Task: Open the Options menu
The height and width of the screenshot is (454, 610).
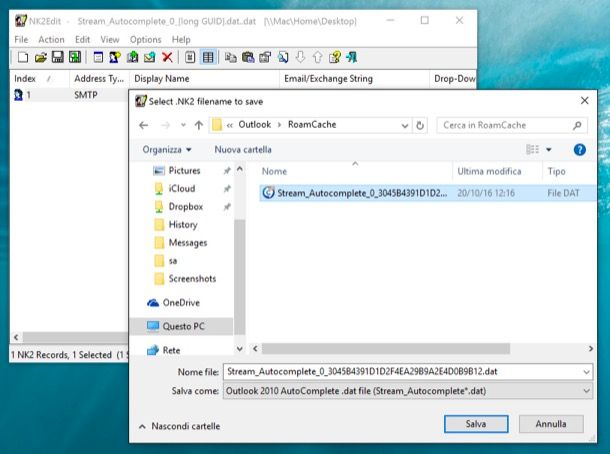Action: coord(145,40)
